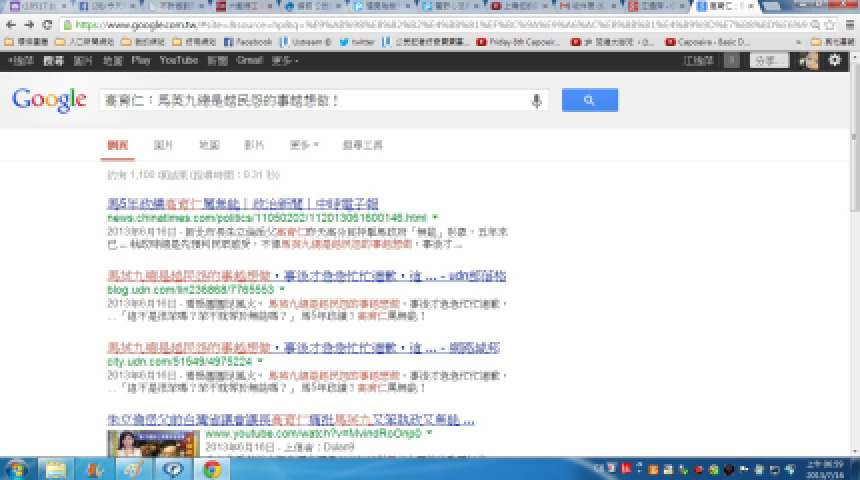
Task: Click inside the Google search input field
Action: (x=310, y=100)
